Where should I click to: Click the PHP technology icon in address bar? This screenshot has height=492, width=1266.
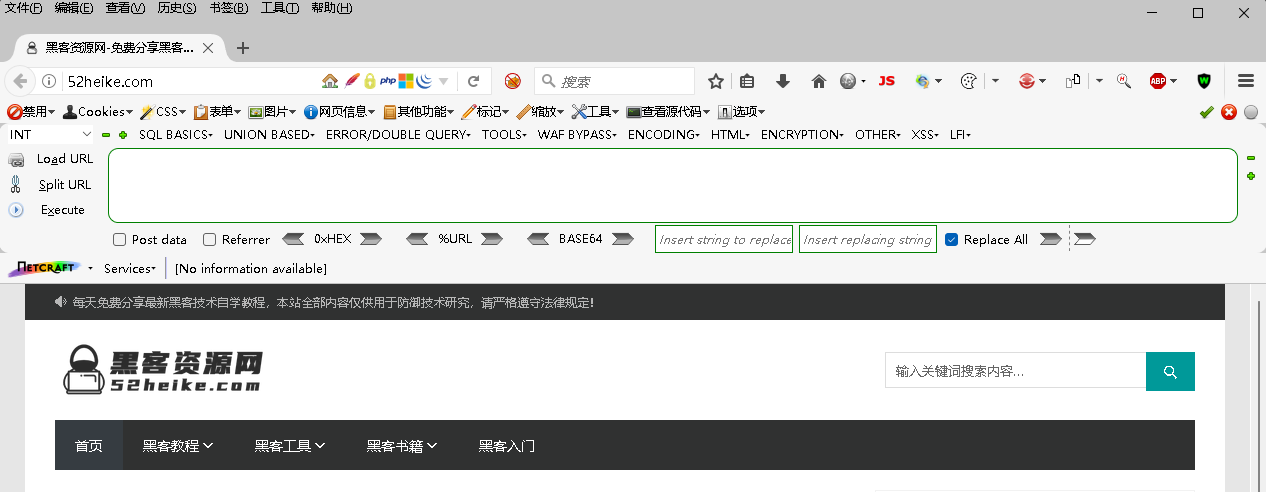pyautogui.click(x=388, y=81)
